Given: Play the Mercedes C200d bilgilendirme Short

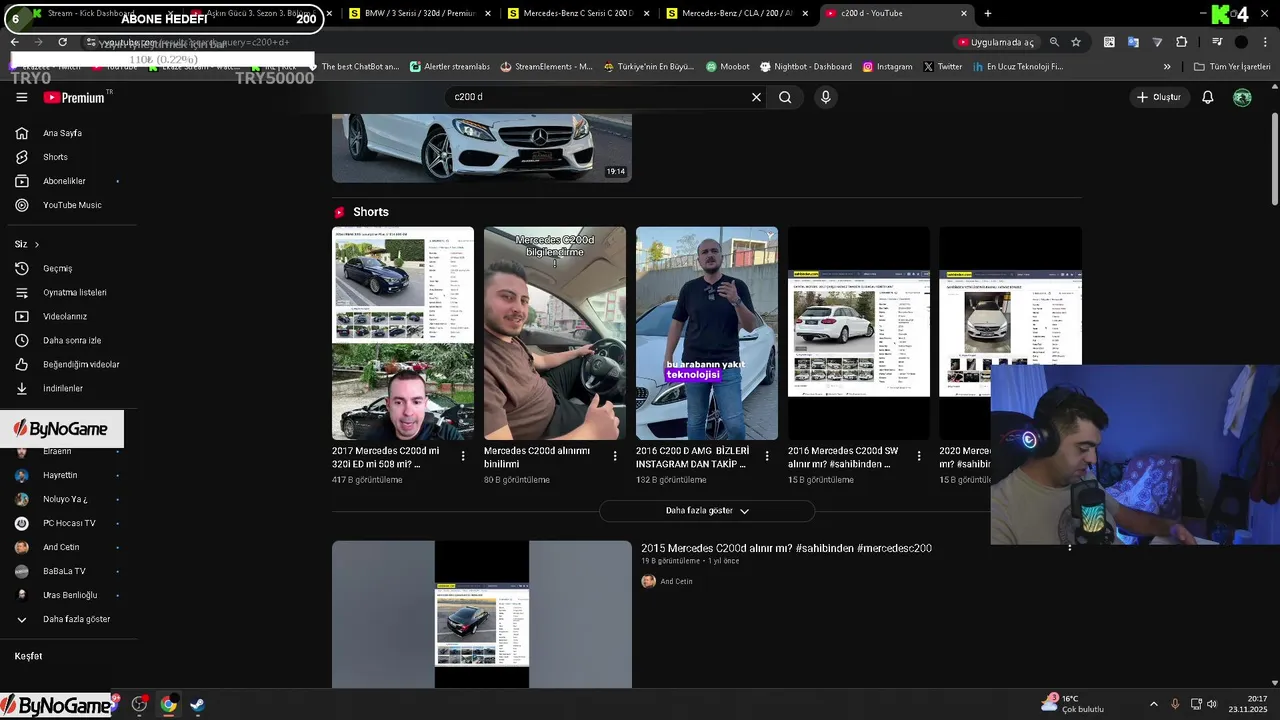Looking at the screenshot, I should [x=555, y=333].
